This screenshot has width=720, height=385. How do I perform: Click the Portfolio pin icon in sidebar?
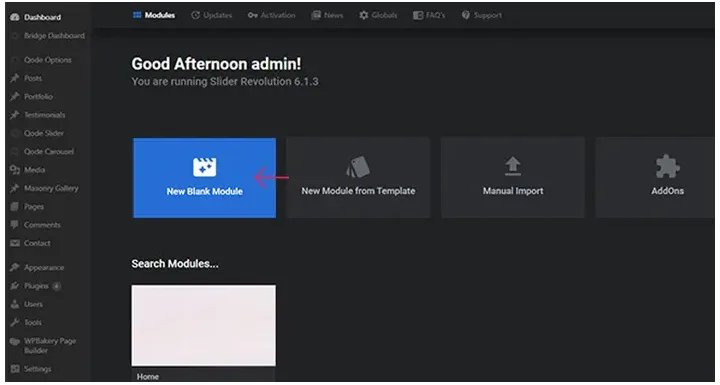tap(15, 97)
